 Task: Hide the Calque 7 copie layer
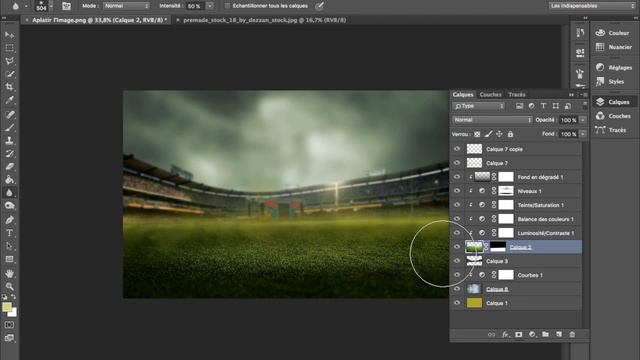(457, 149)
